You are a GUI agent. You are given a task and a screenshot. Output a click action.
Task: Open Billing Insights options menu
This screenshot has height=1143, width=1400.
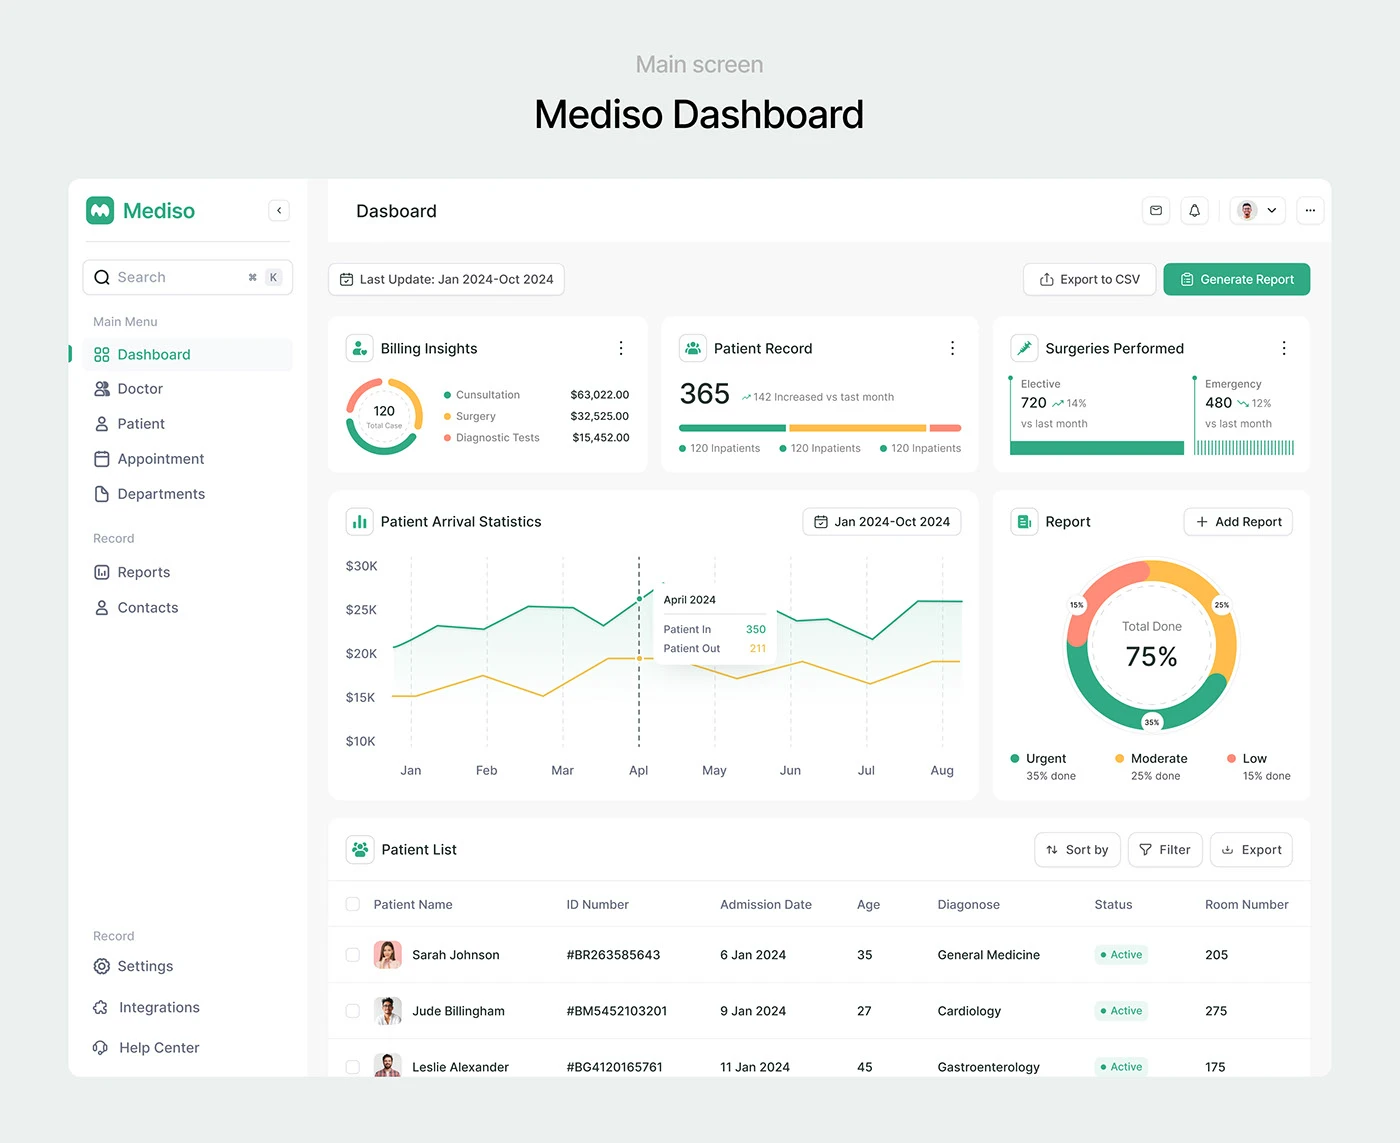click(621, 348)
